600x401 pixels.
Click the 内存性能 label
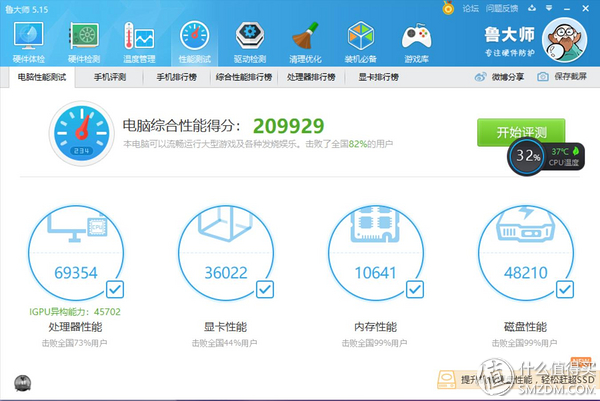(375, 327)
